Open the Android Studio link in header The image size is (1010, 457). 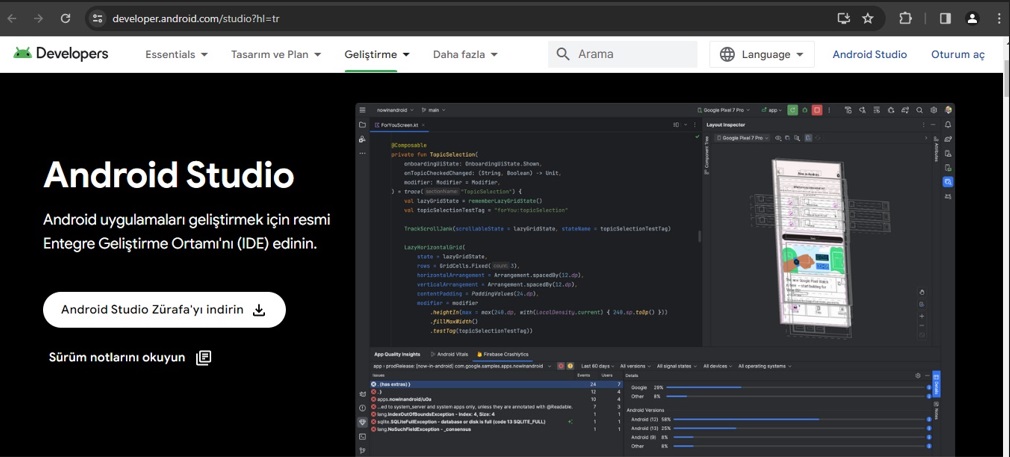pyautogui.click(x=870, y=55)
